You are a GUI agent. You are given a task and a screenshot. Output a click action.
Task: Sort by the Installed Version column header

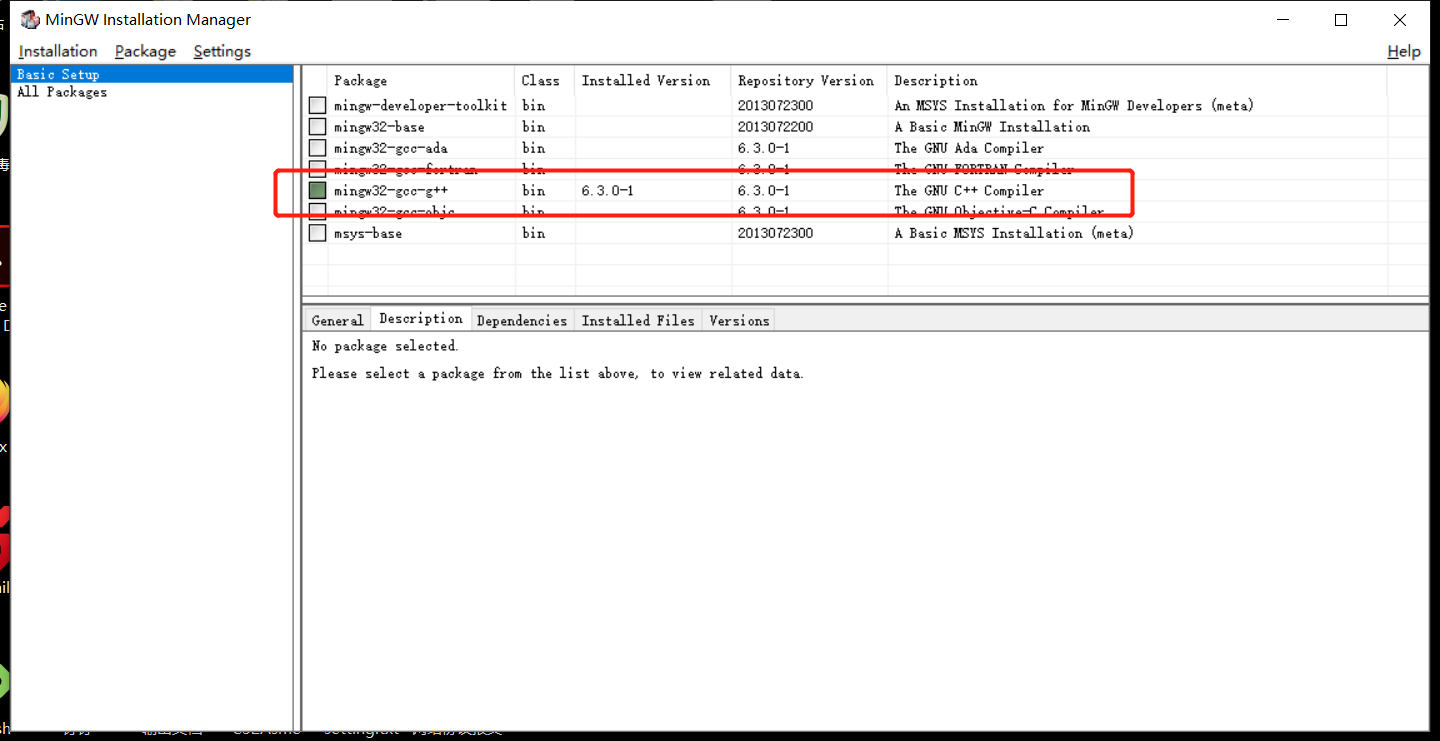coord(653,80)
